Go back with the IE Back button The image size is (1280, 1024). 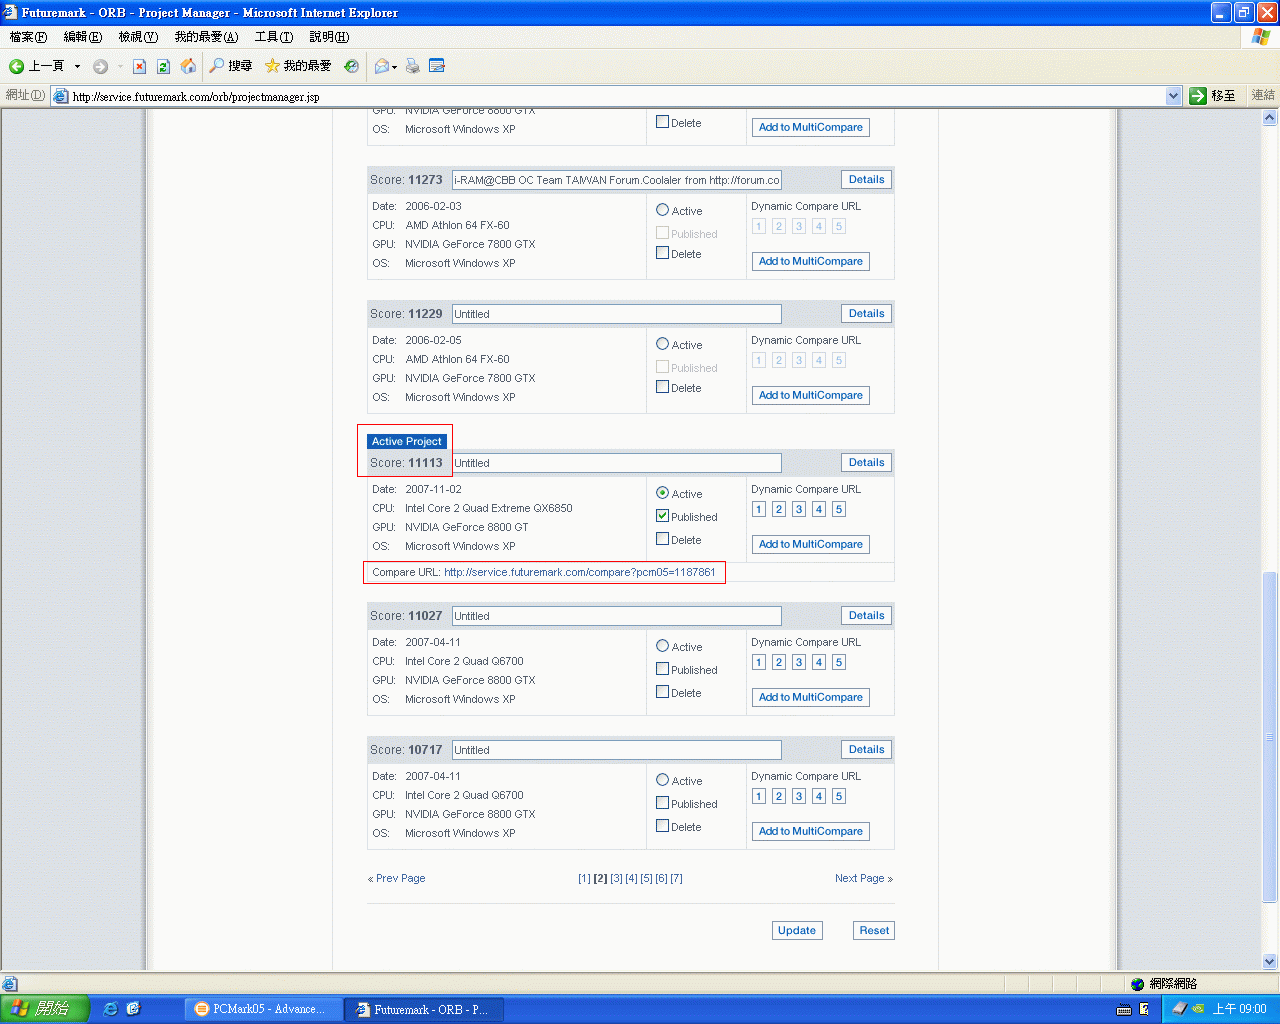pyautogui.click(x=36, y=66)
